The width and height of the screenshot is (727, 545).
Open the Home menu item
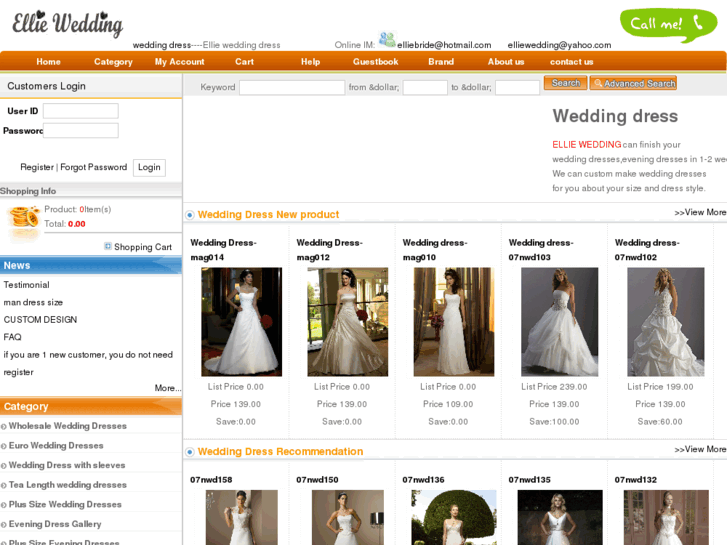pos(48,62)
